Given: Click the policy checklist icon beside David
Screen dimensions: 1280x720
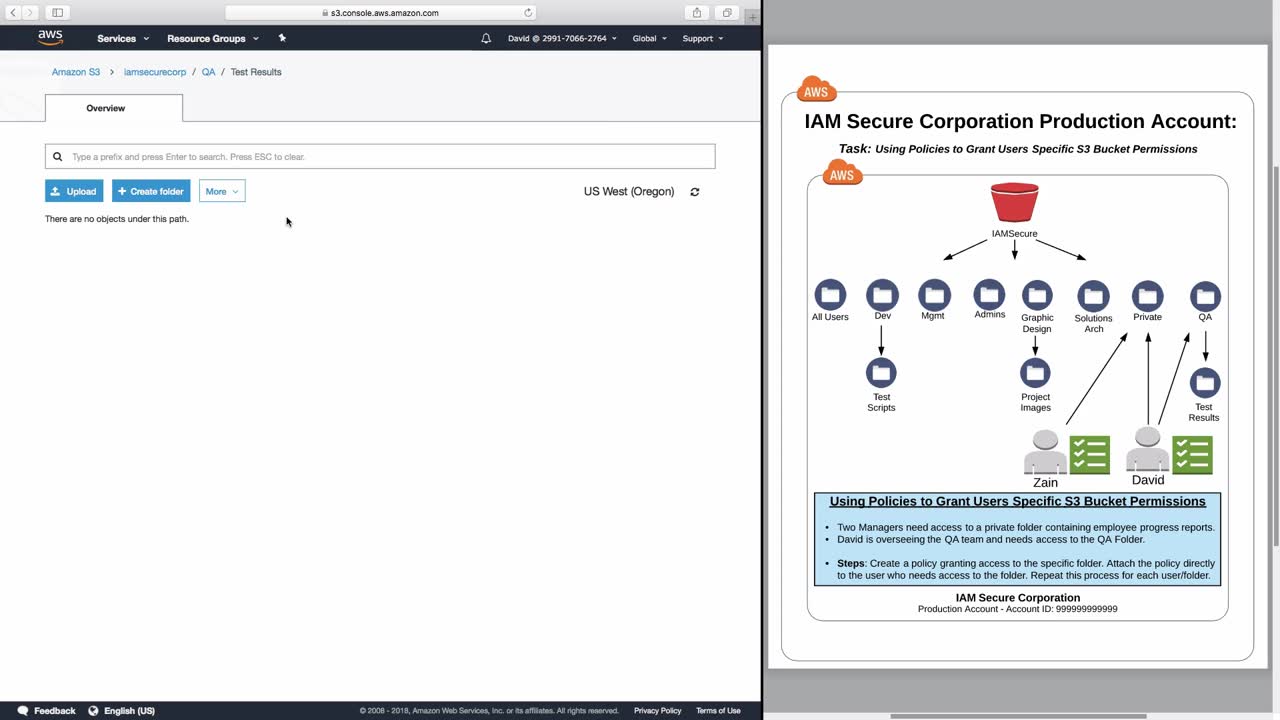Looking at the screenshot, I should click(1192, 454).
